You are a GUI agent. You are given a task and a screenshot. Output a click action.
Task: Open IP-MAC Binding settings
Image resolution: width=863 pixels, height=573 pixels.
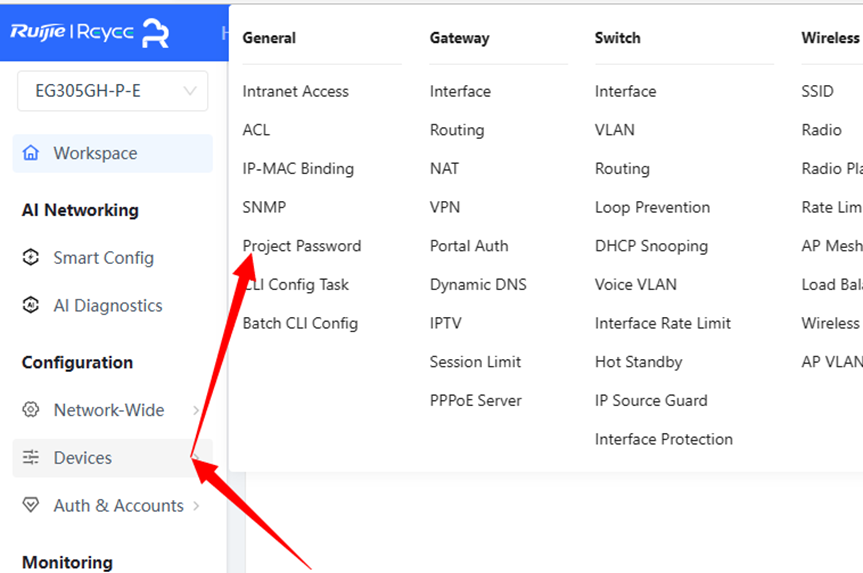click(x=298, y=168)
